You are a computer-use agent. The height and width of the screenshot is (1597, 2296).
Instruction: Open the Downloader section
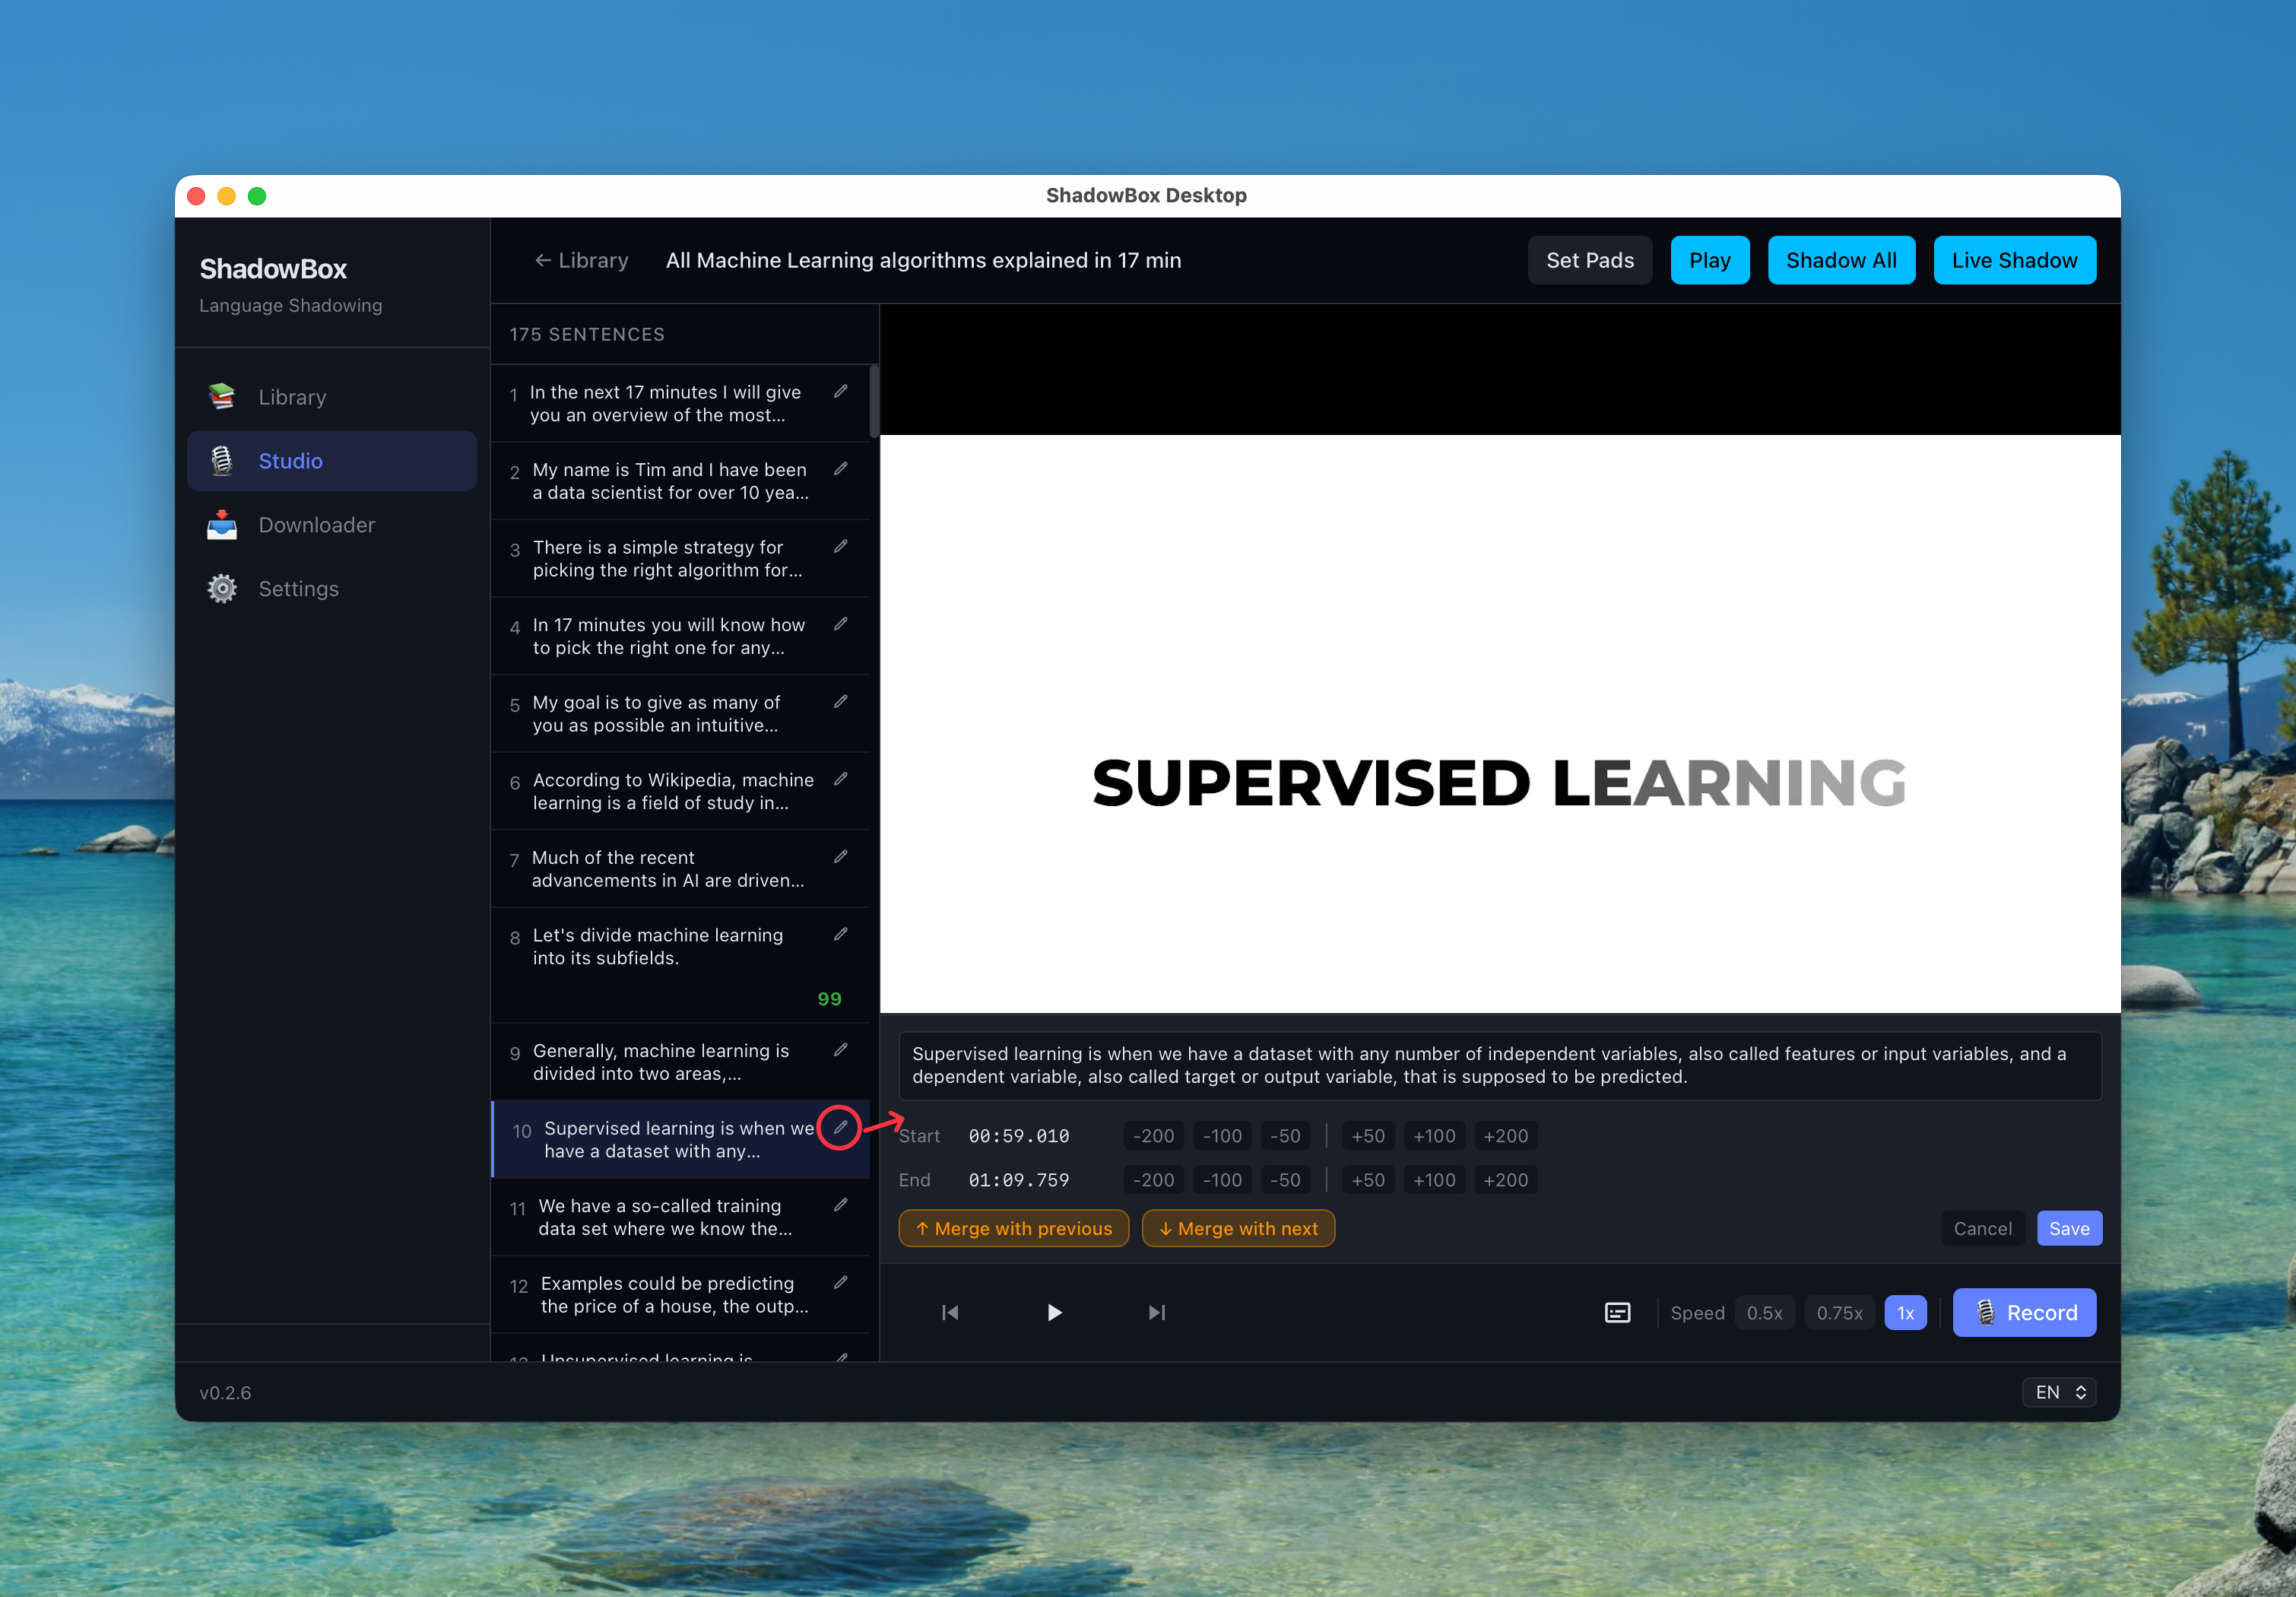[331, 525]
